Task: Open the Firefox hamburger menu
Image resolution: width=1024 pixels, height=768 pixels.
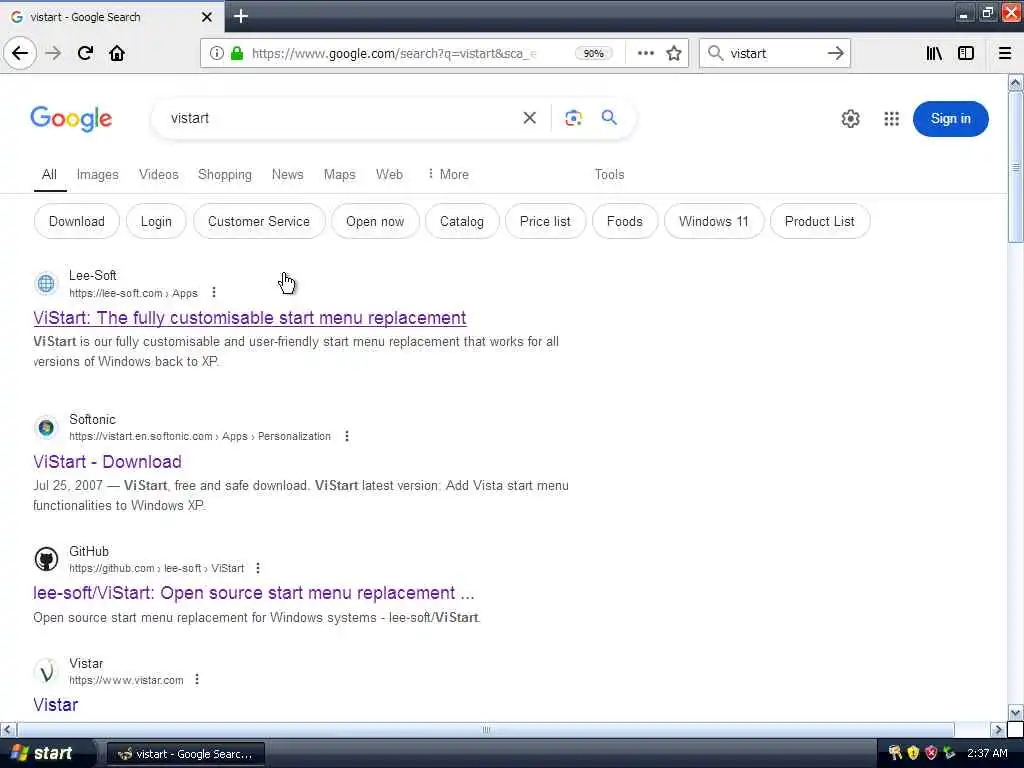Action: click(1005, 53)
